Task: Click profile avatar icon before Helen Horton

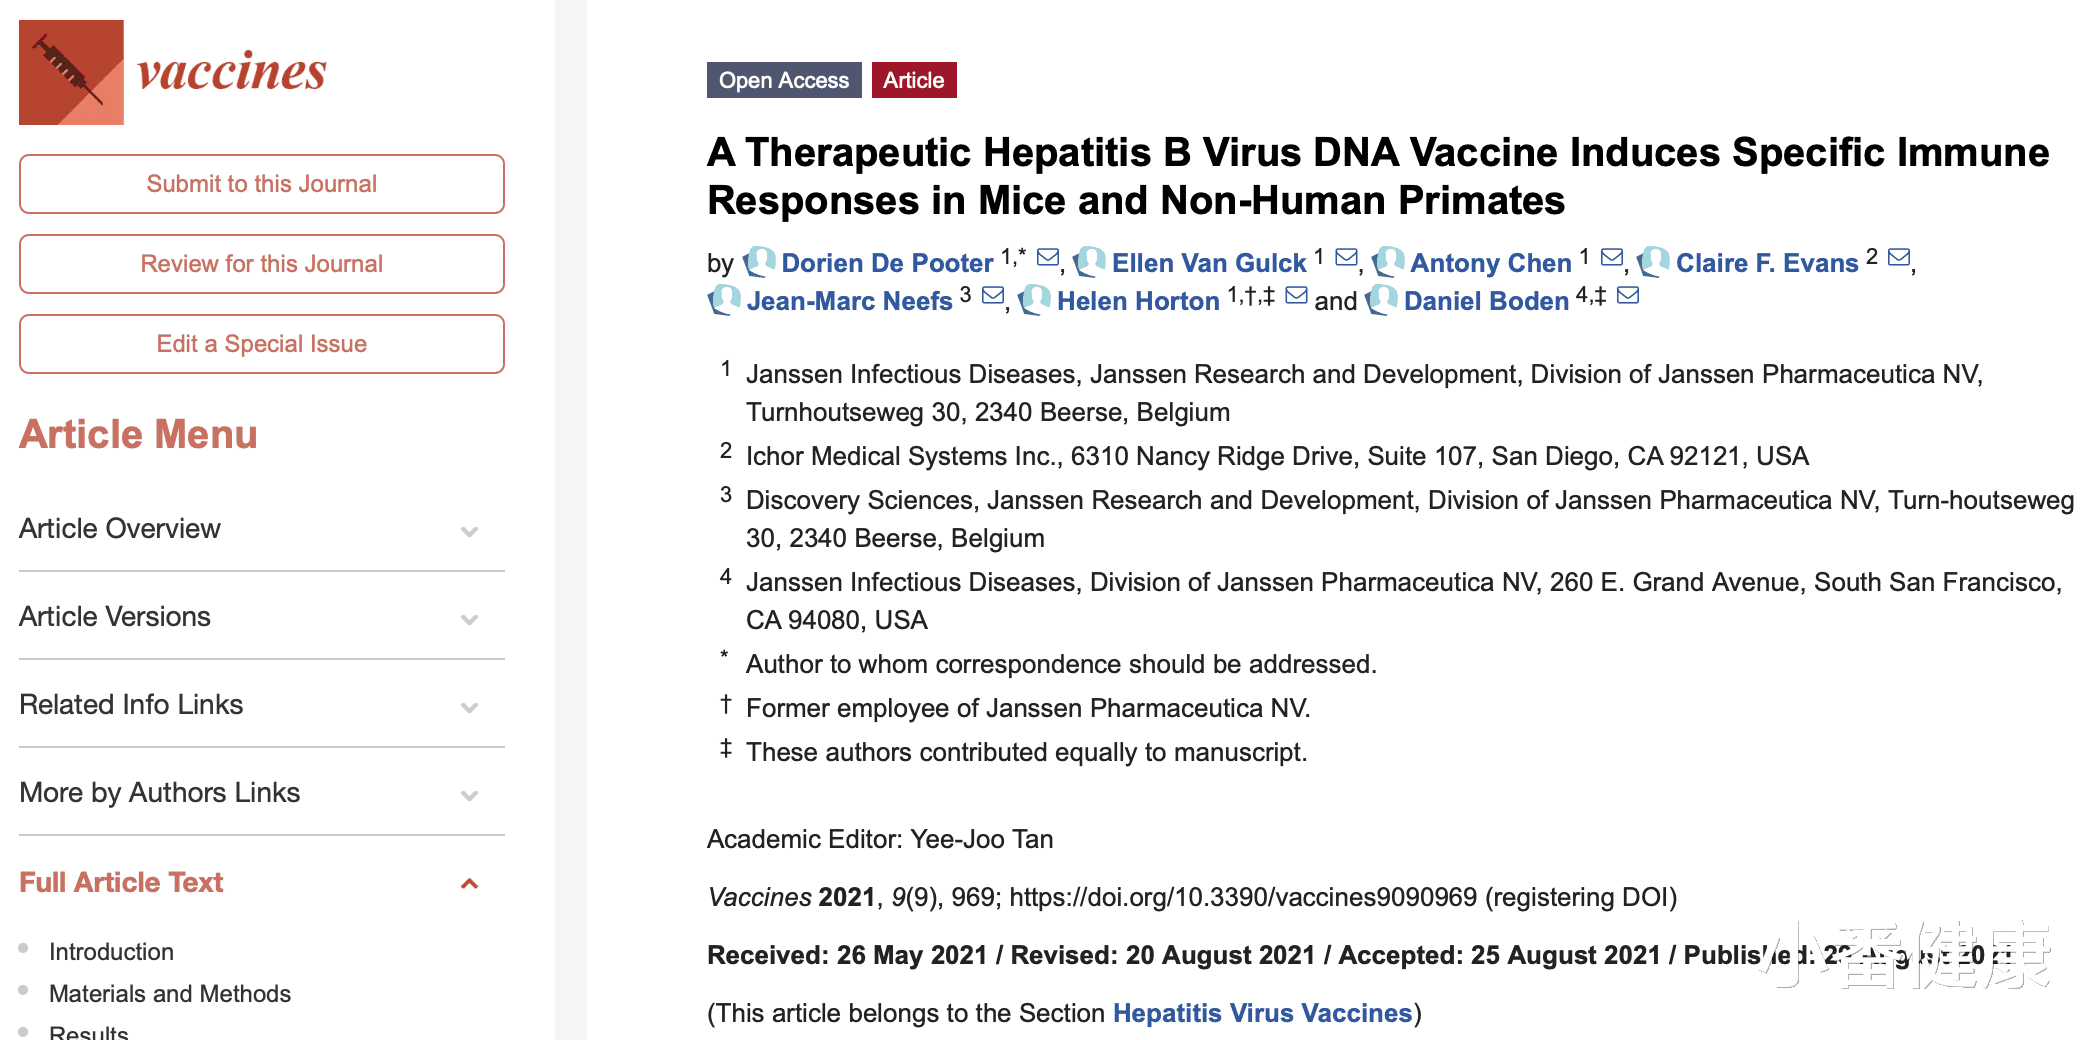Action: click(x=1034, y=299)
